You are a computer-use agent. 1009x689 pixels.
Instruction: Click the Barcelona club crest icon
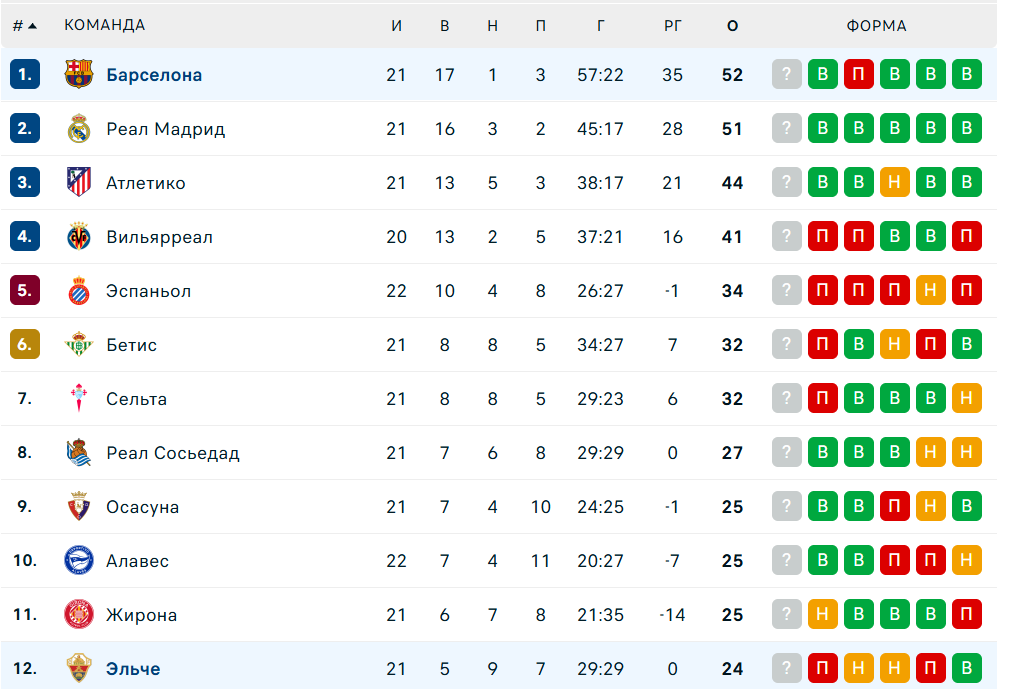78,74
